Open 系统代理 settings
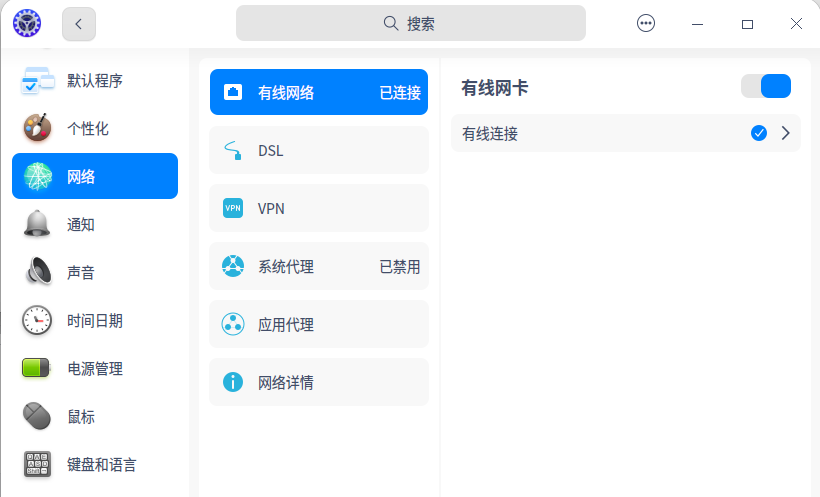The width and height of the screenshot is (820, 497). [x=319, y=266]
